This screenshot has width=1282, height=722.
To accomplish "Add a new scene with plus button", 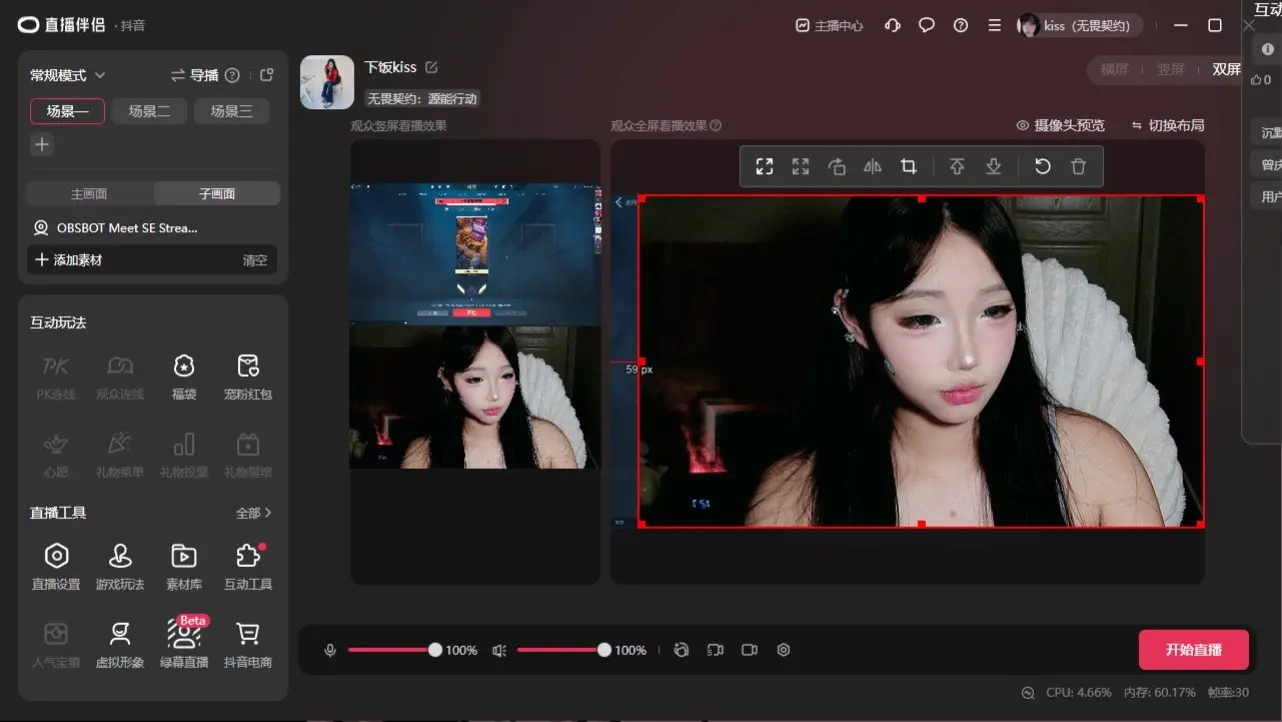I will pyautogui.click(x=42, y=144).
